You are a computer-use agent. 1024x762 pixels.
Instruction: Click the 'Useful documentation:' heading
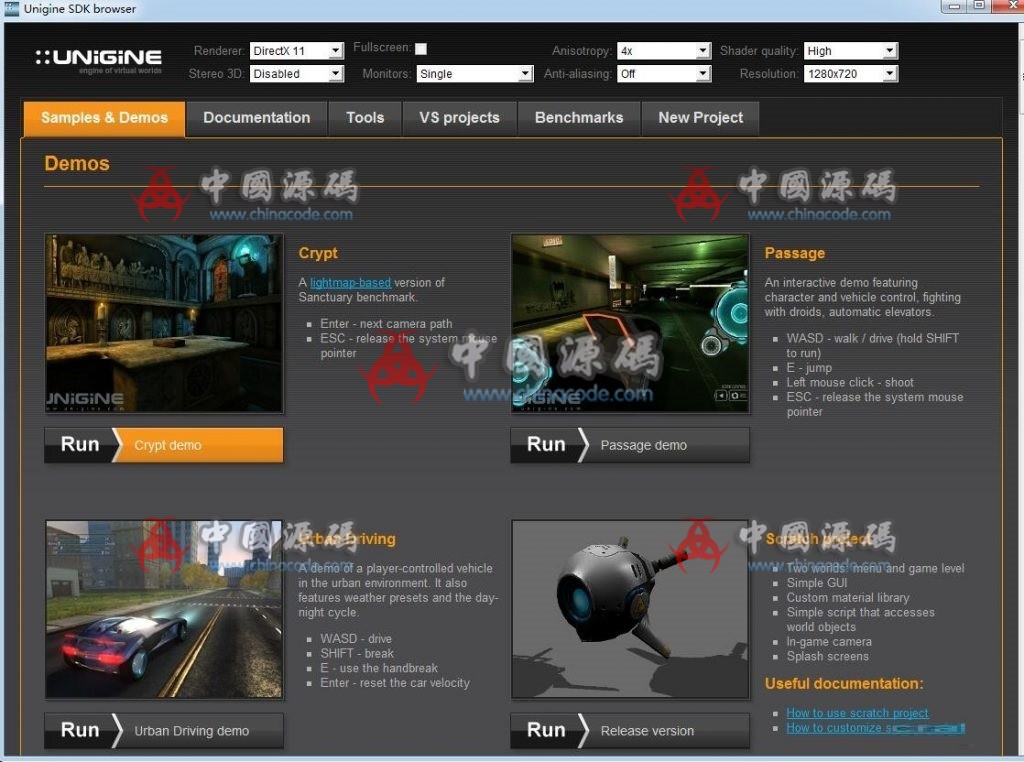(844, 684)
